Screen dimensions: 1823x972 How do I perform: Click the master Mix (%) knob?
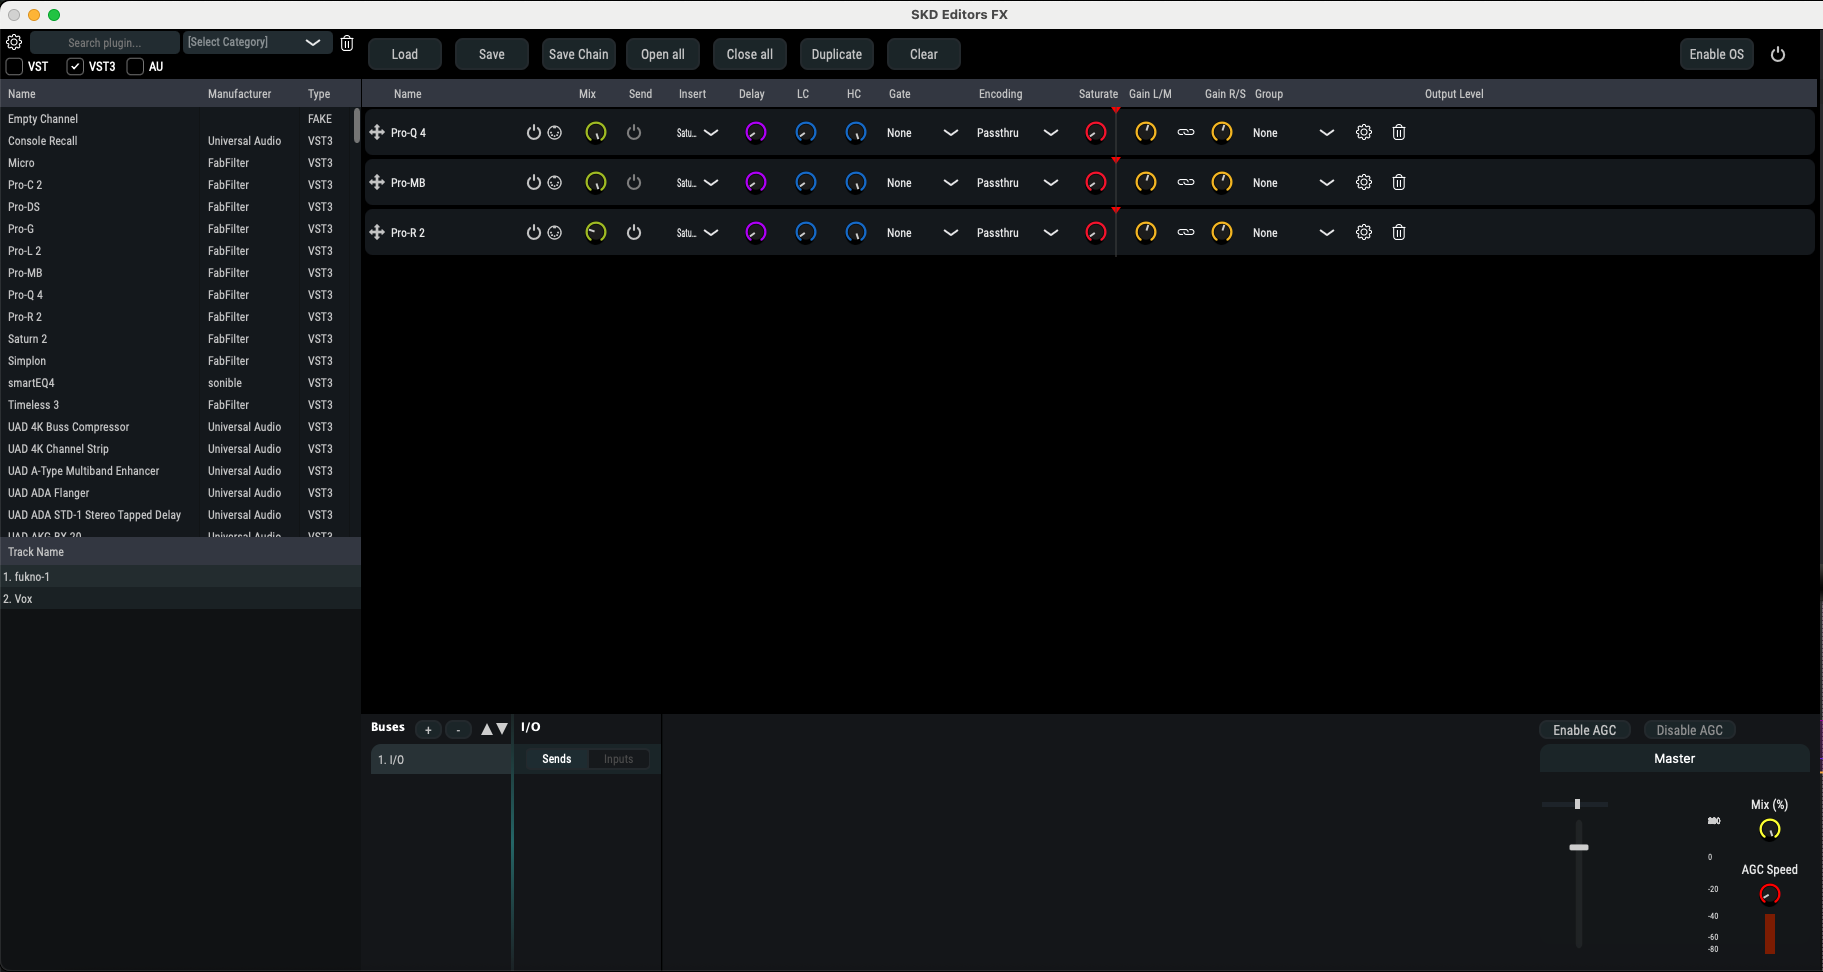[1770, 829]
